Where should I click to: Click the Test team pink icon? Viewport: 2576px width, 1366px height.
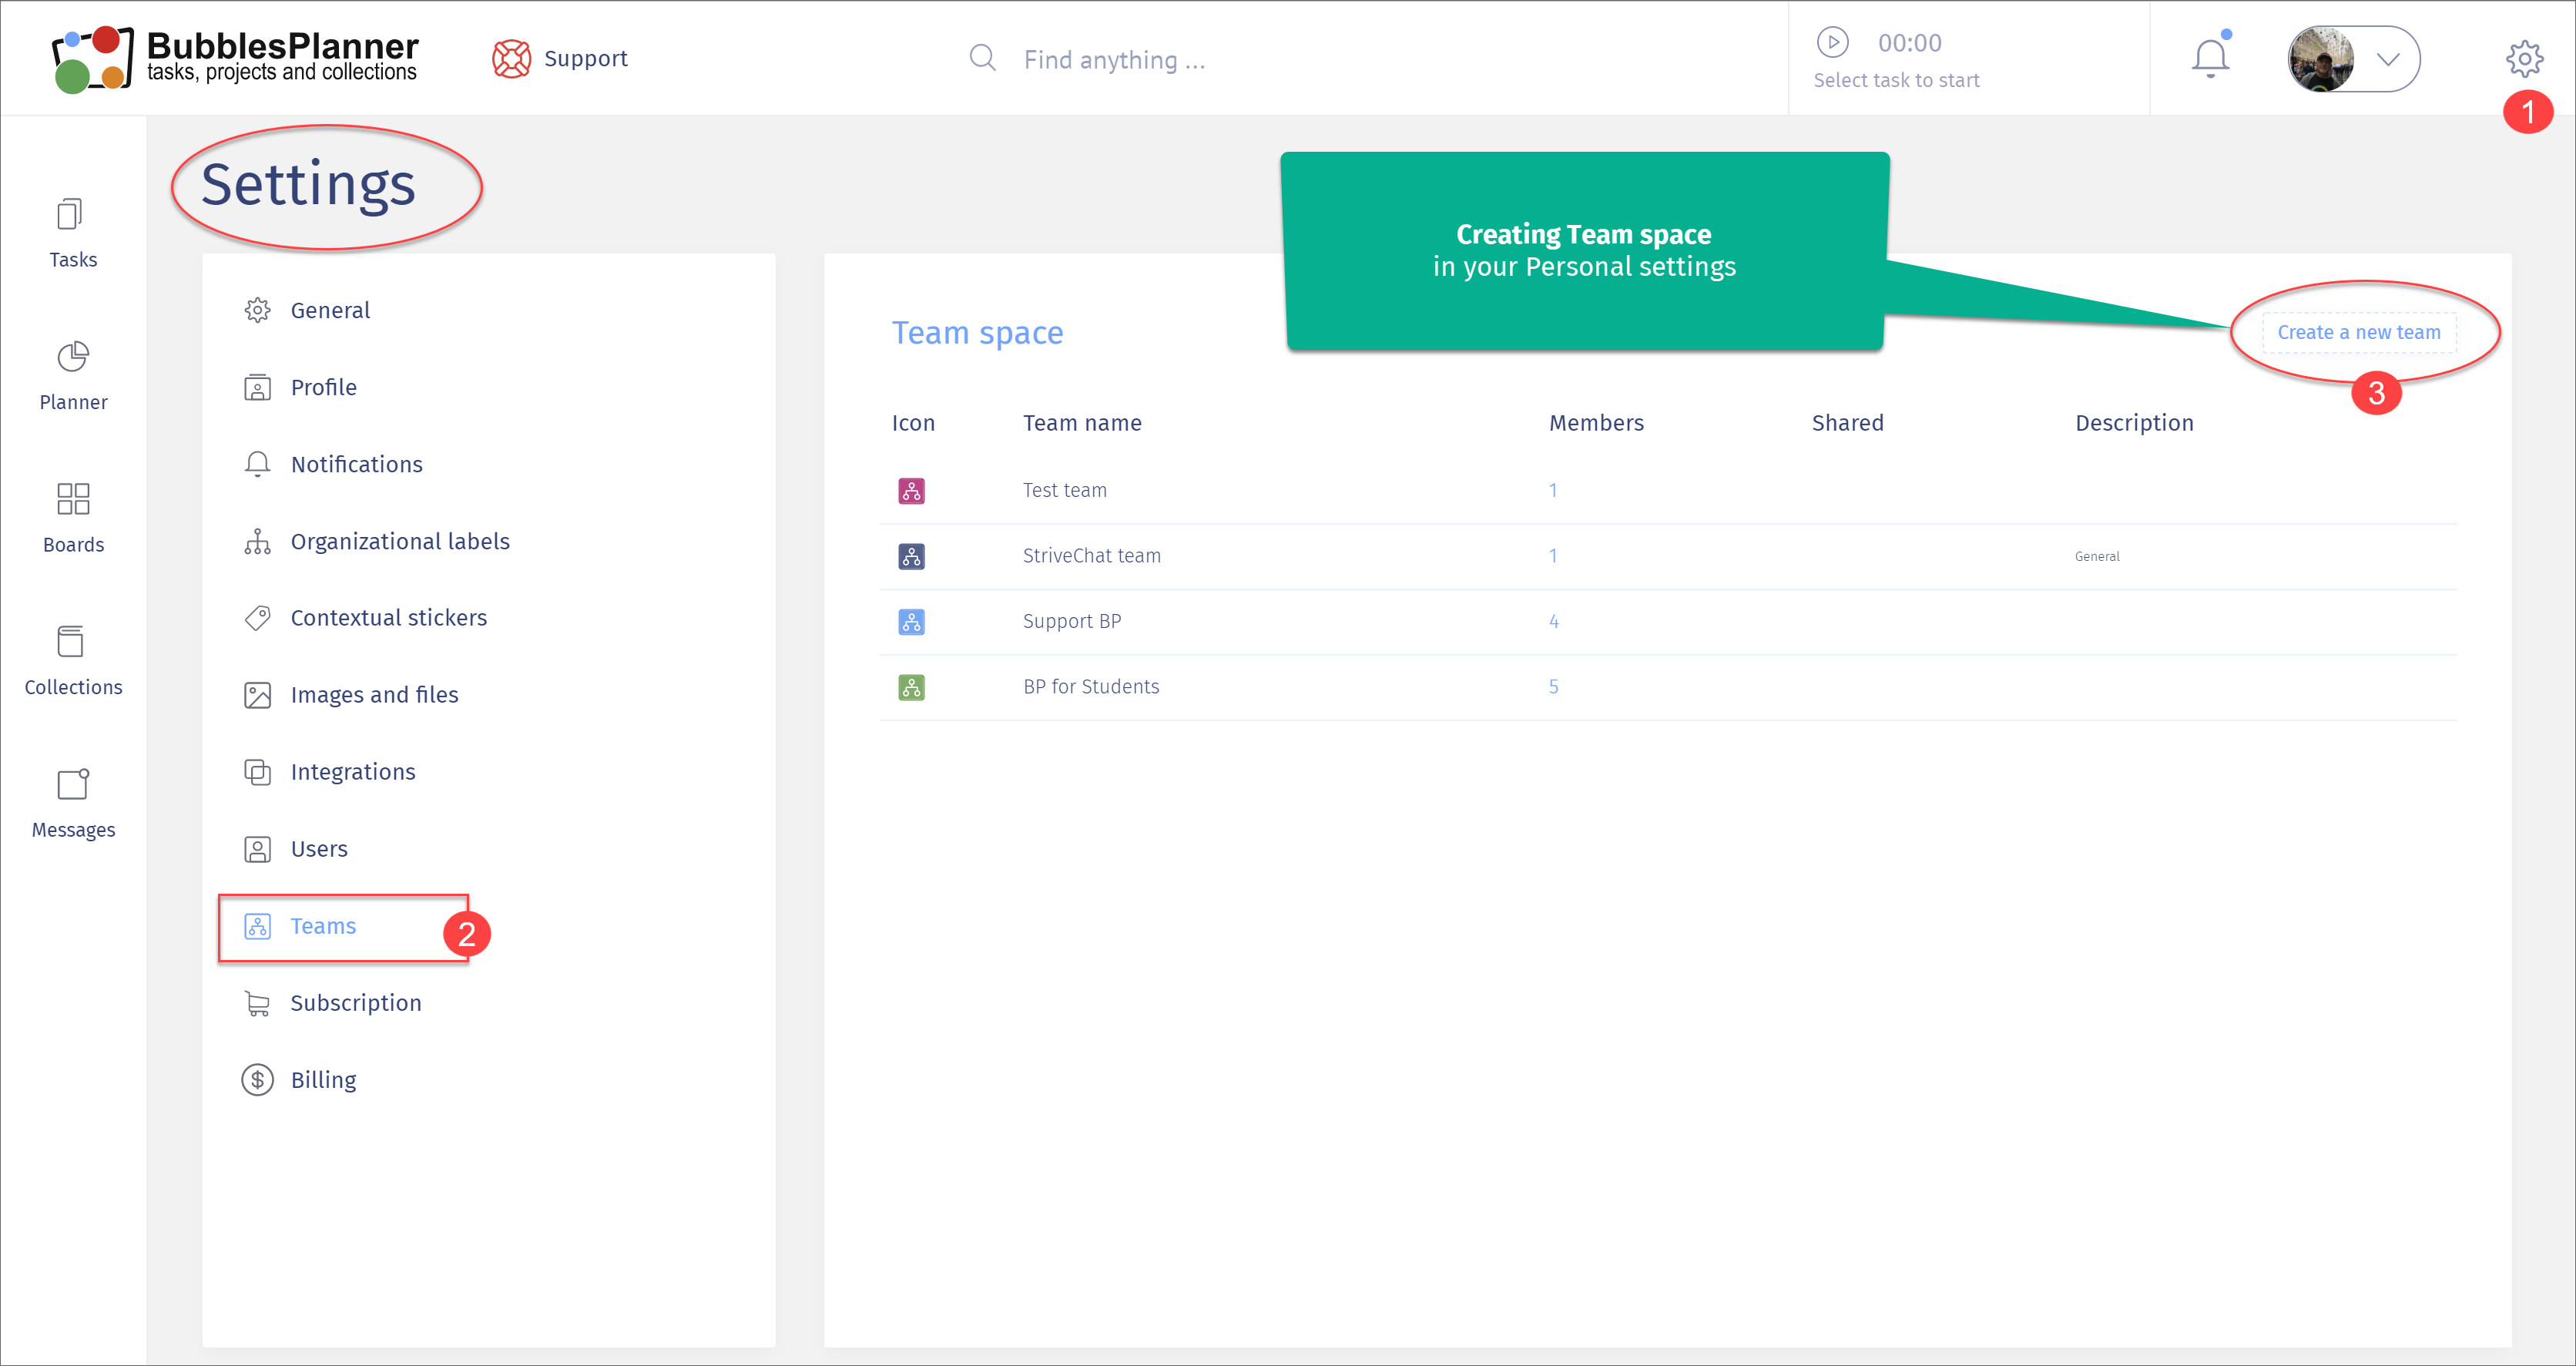[x=911, y=491]
